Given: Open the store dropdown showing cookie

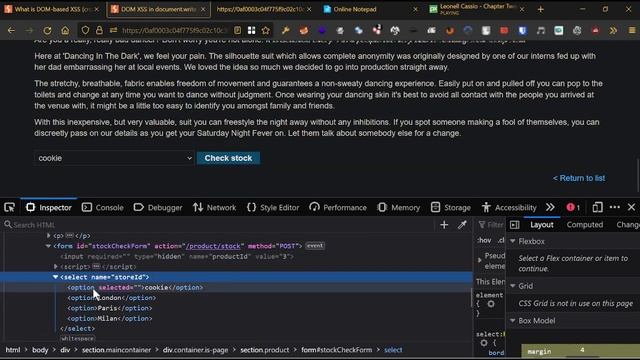Looking at the screenshot, I should pyautogui.click(x=114, y=158).
